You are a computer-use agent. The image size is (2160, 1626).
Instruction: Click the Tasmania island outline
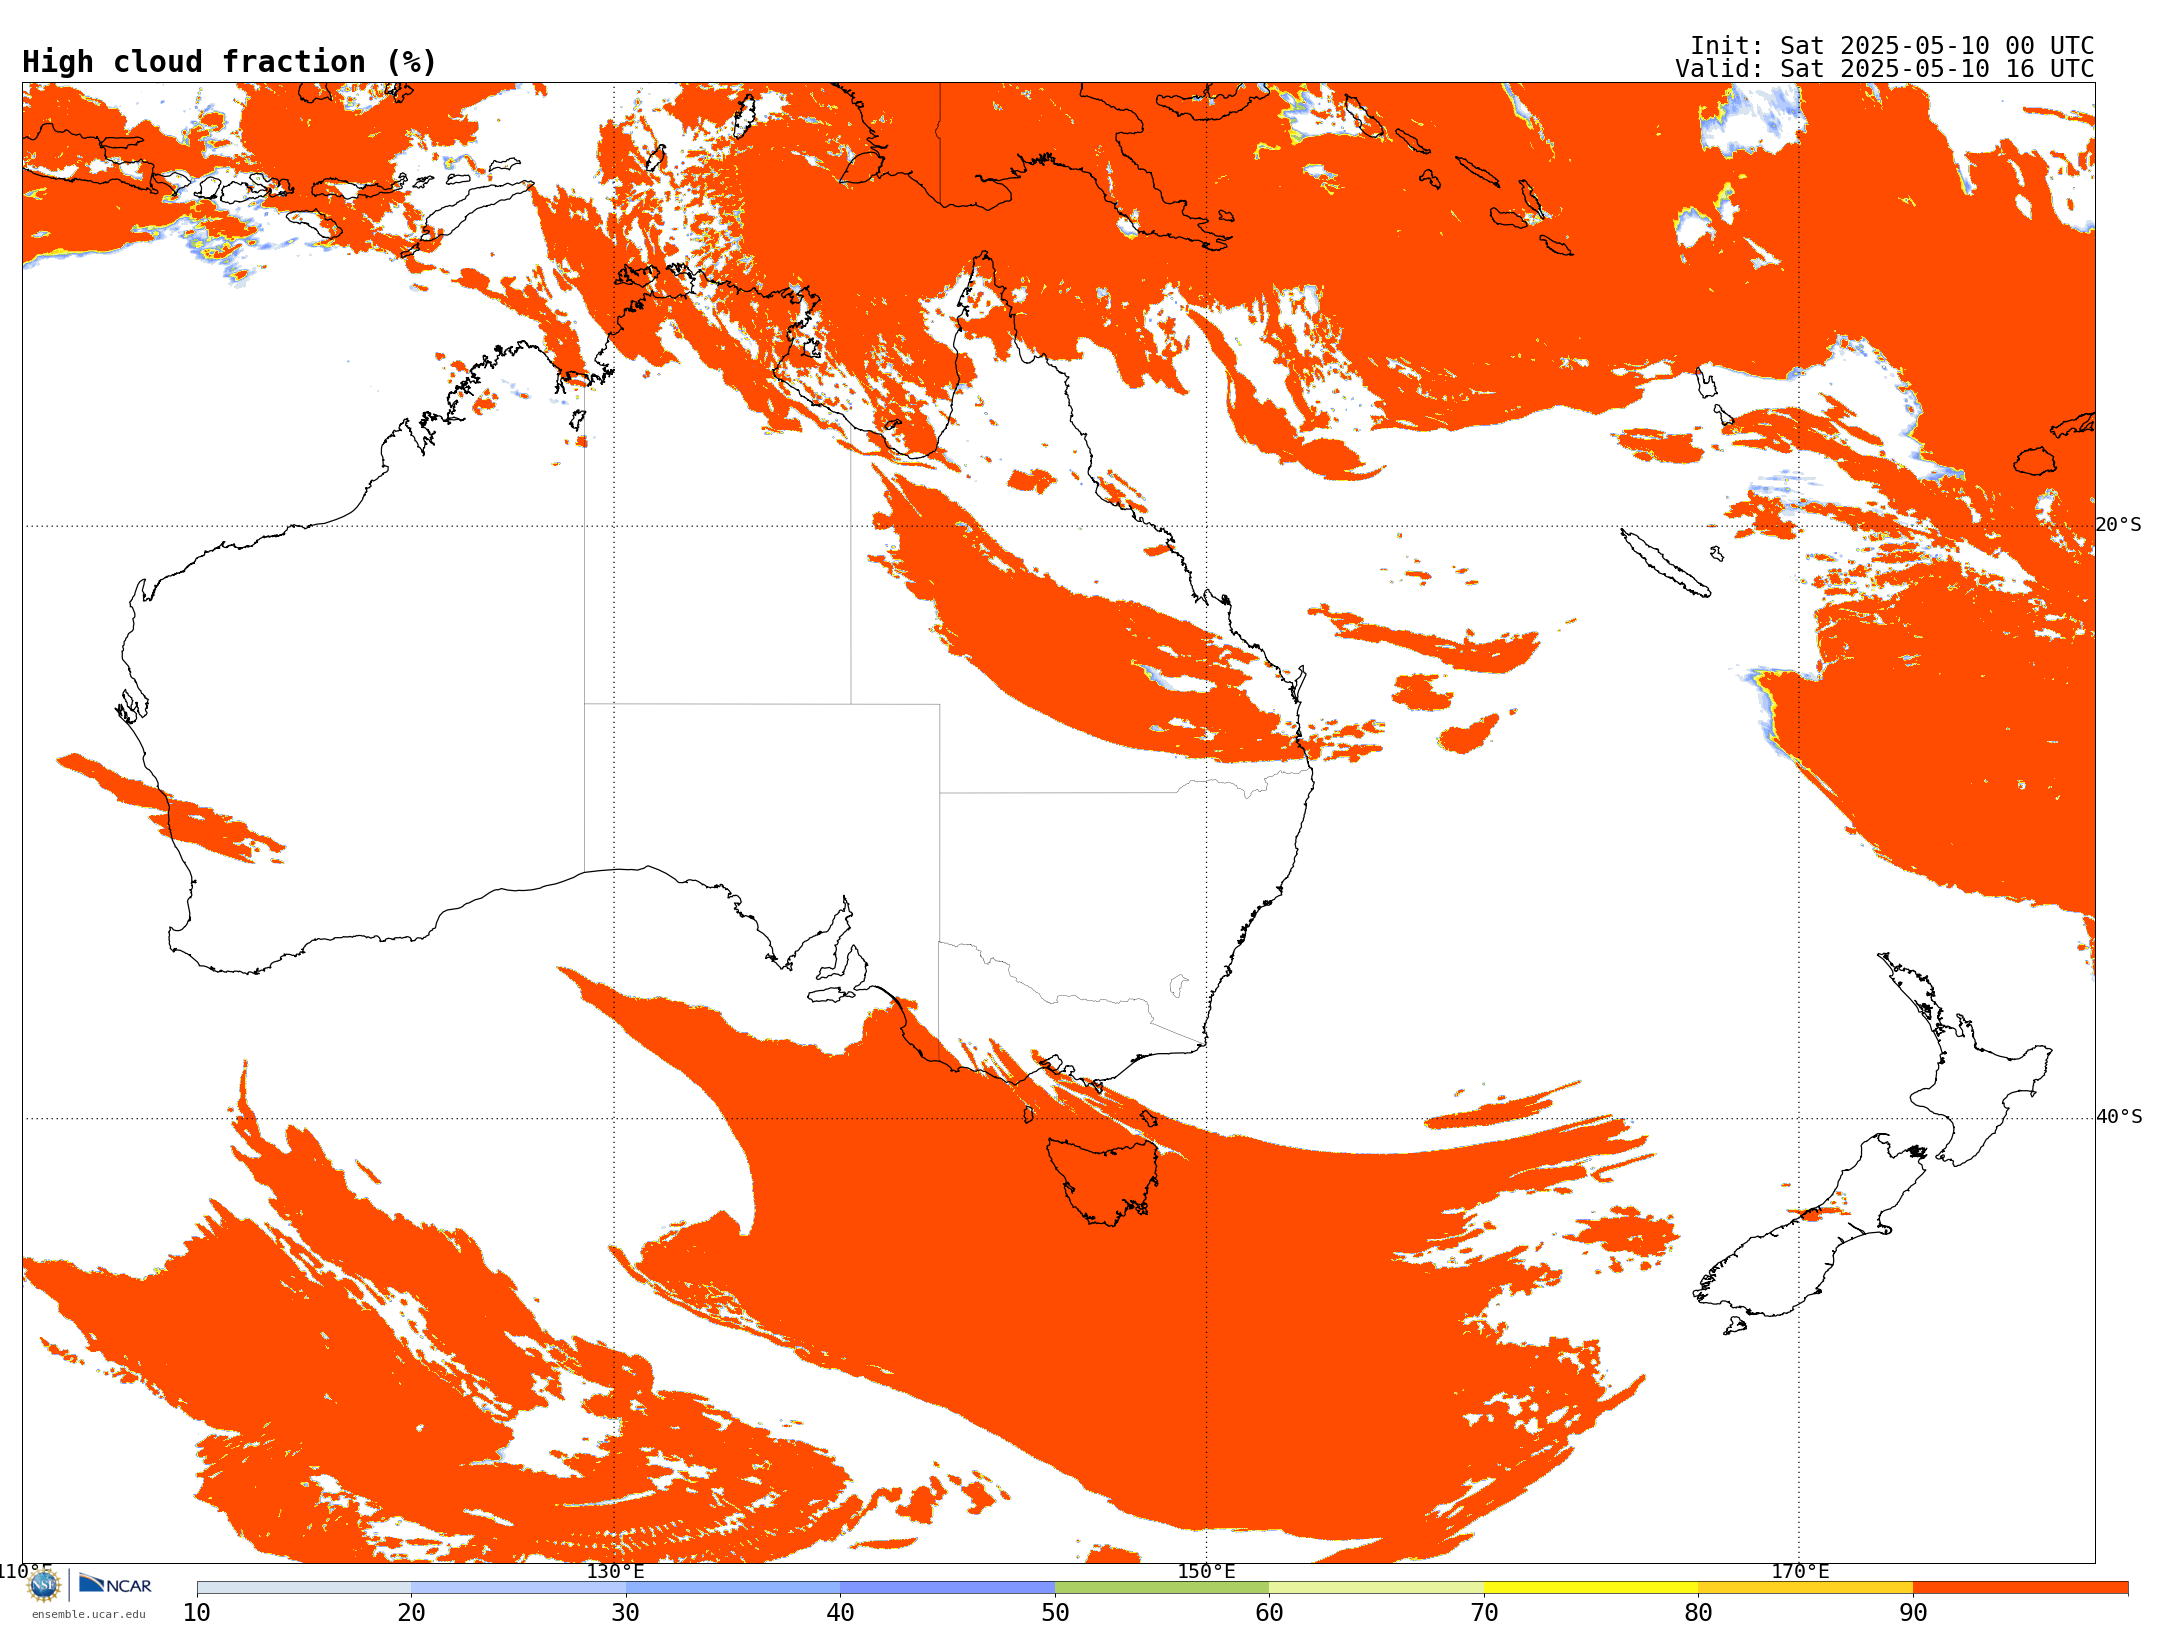1104,1180
